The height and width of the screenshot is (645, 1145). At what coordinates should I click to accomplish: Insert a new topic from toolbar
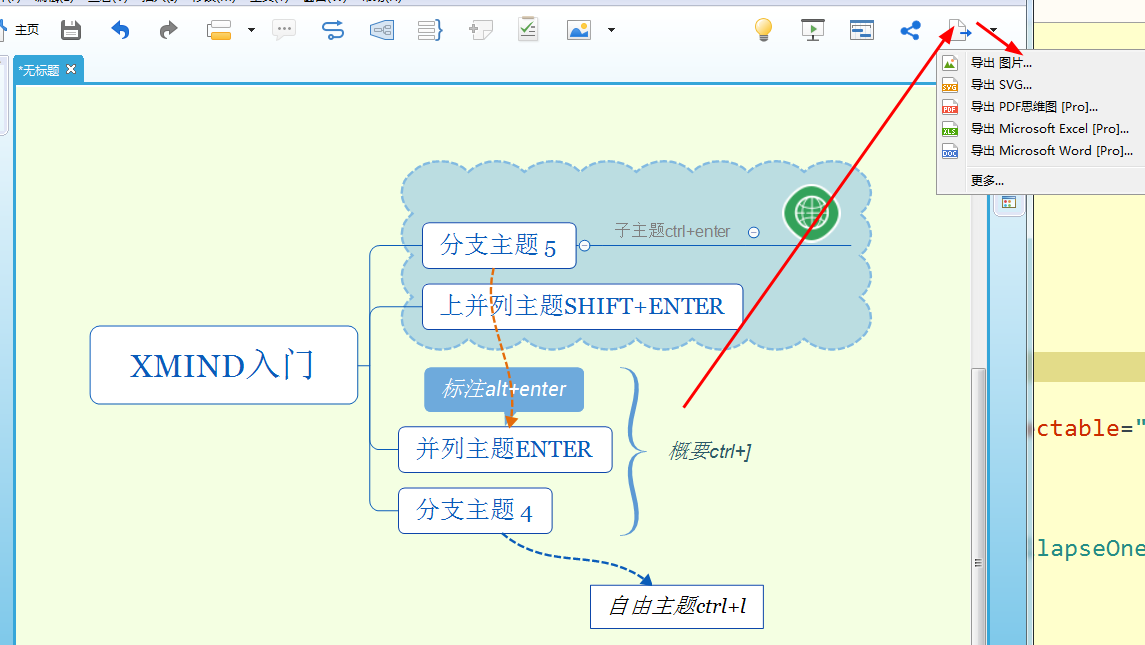pyautogui.click(x=219, y=30)
